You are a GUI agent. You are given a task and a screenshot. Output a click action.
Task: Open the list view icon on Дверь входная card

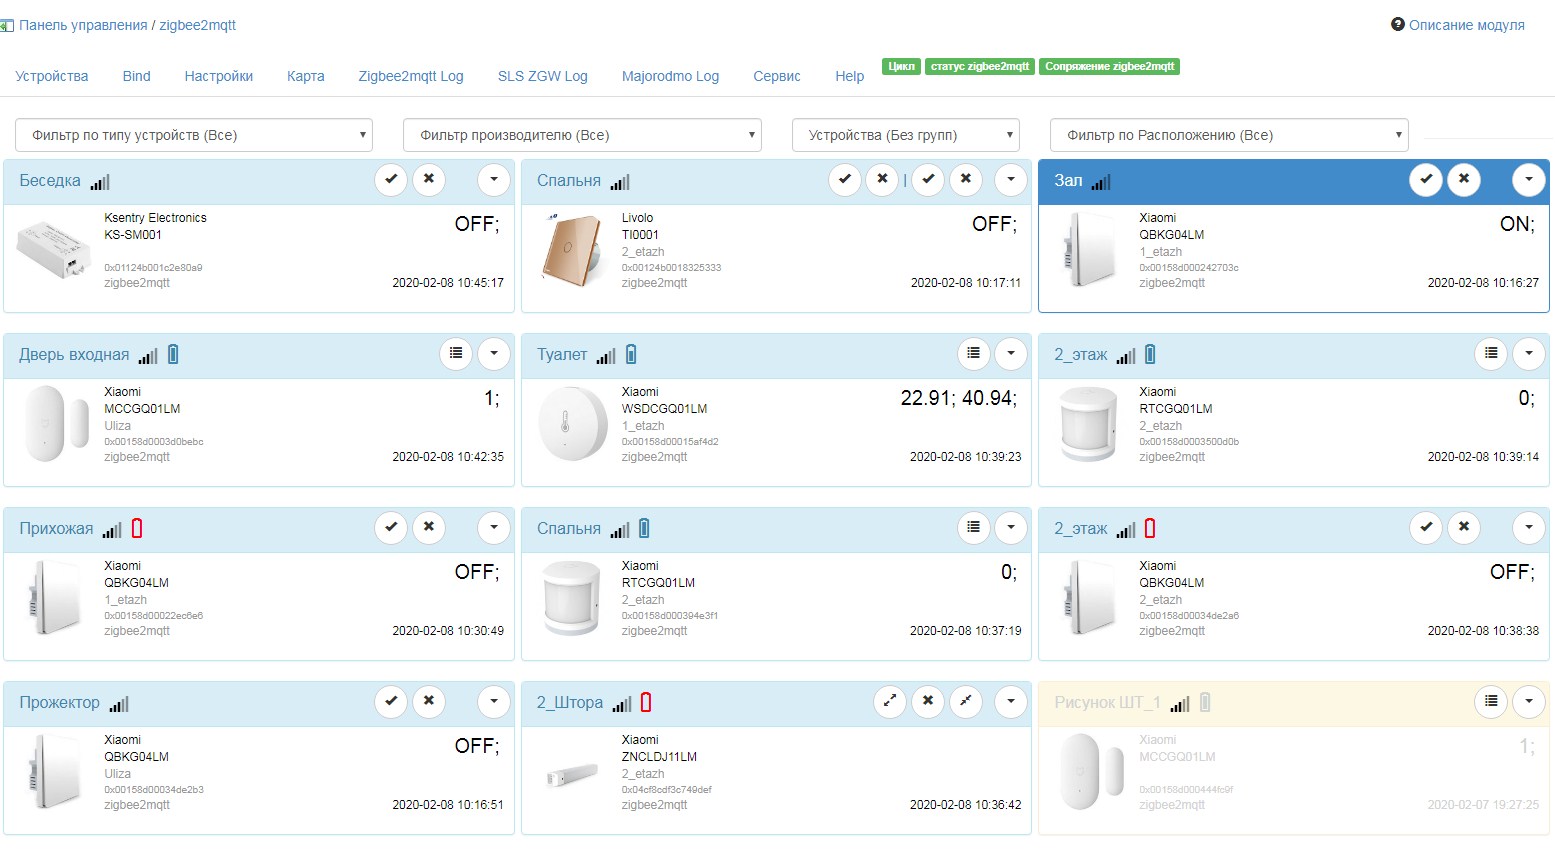tap(456, 354)
